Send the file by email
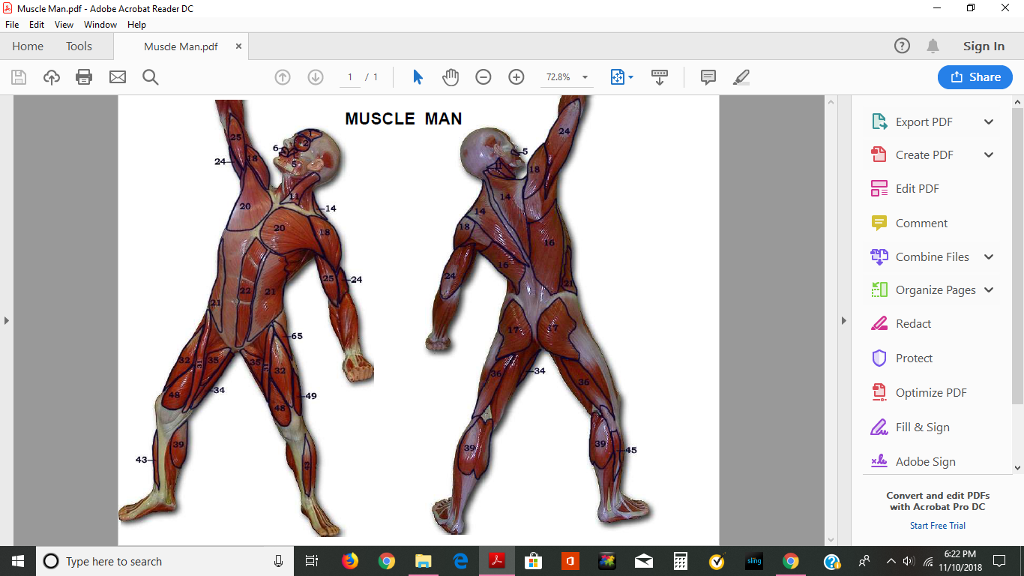Screen dimensions: 1024x576 [117, 76]
